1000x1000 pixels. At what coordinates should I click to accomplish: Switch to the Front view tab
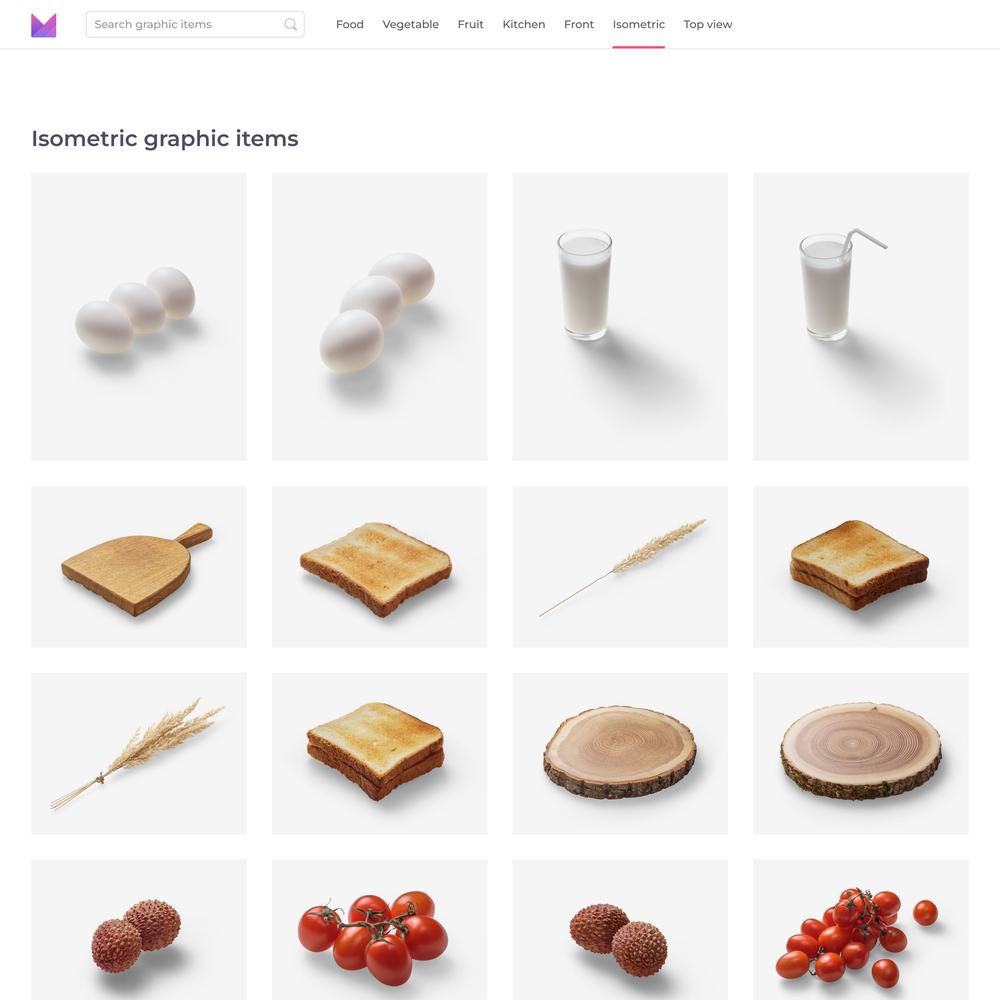tap(579, 24)
